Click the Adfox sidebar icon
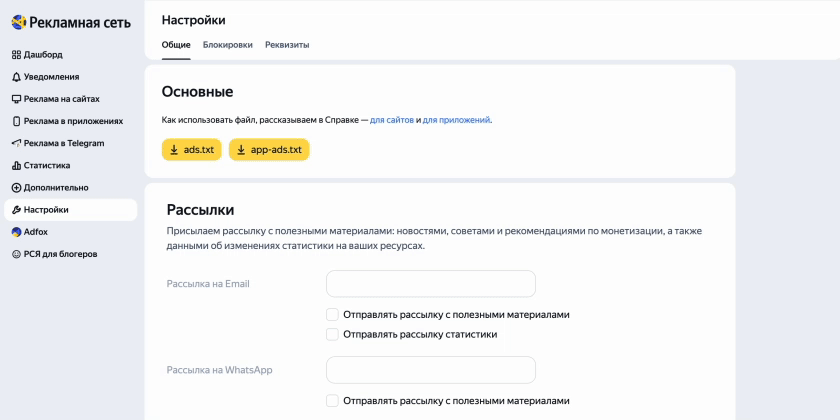Screen dimensions: 840x420 pyautogui.click(x=16, y=232)
